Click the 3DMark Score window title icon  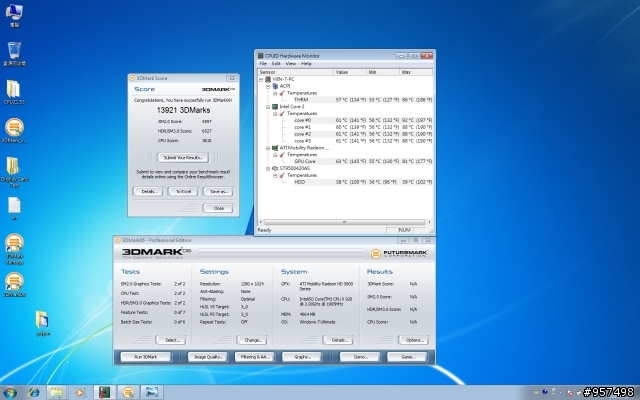click(132, 78)
